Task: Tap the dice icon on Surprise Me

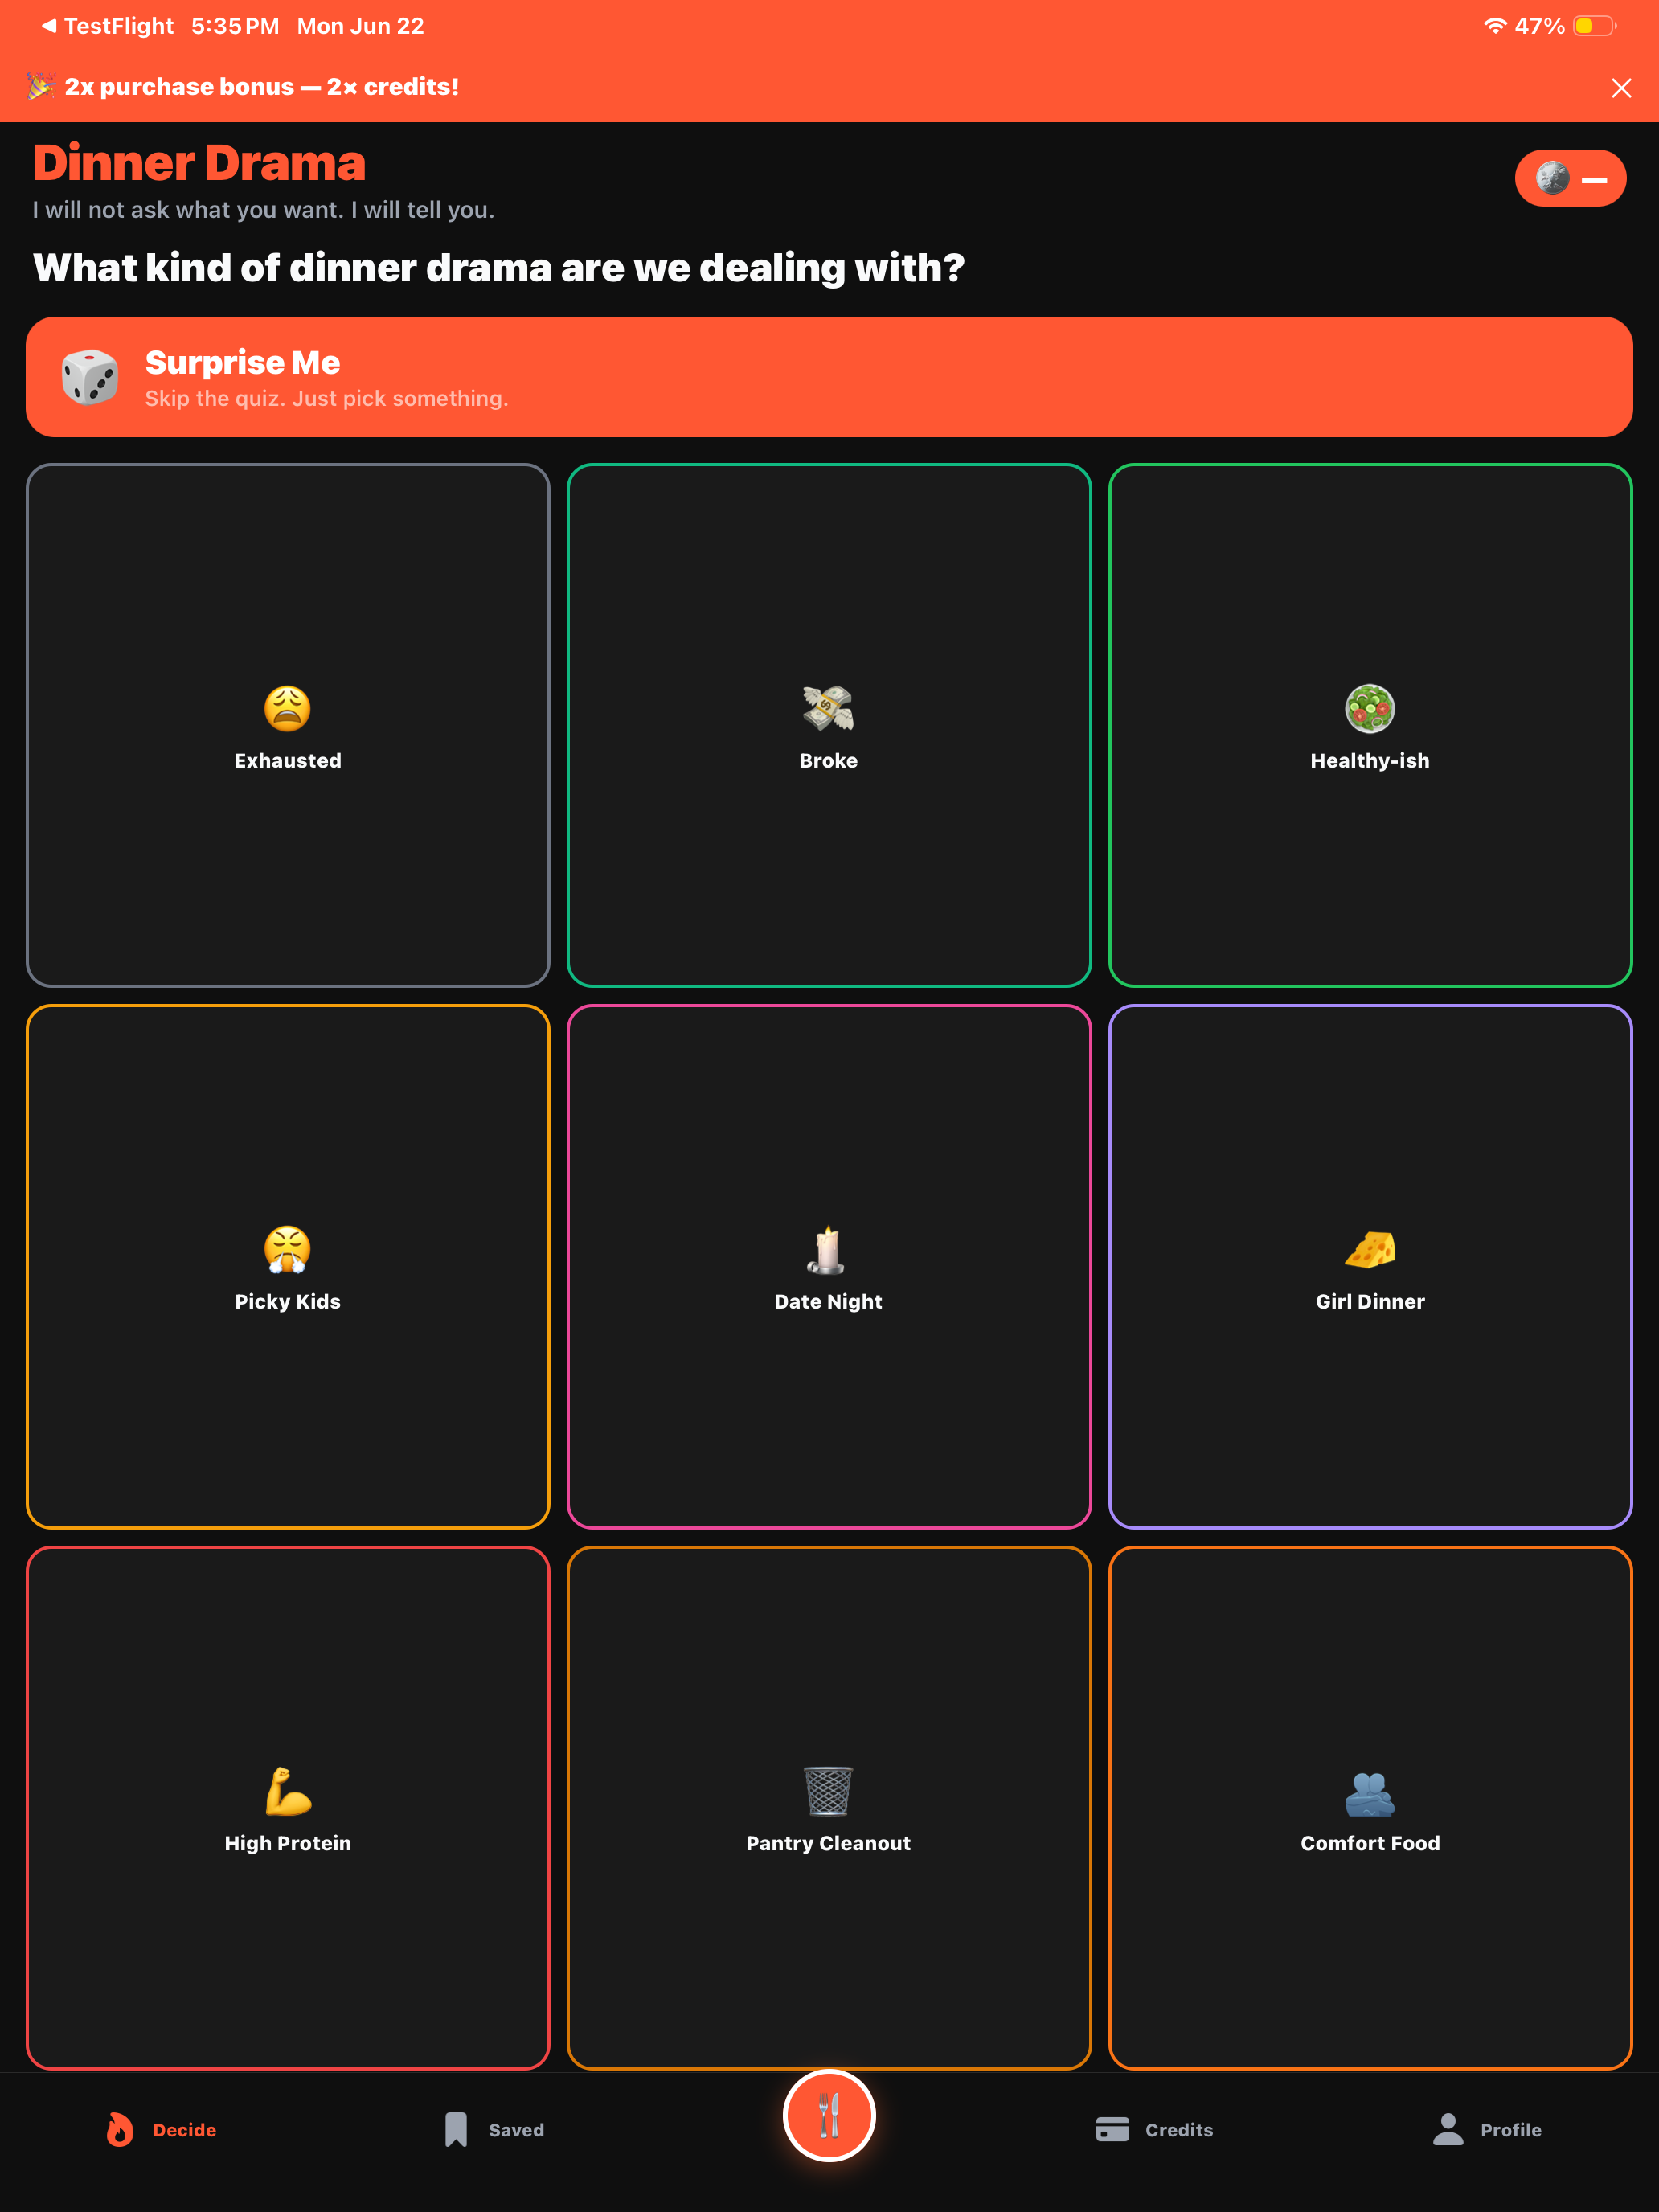Action: point(90,377)
